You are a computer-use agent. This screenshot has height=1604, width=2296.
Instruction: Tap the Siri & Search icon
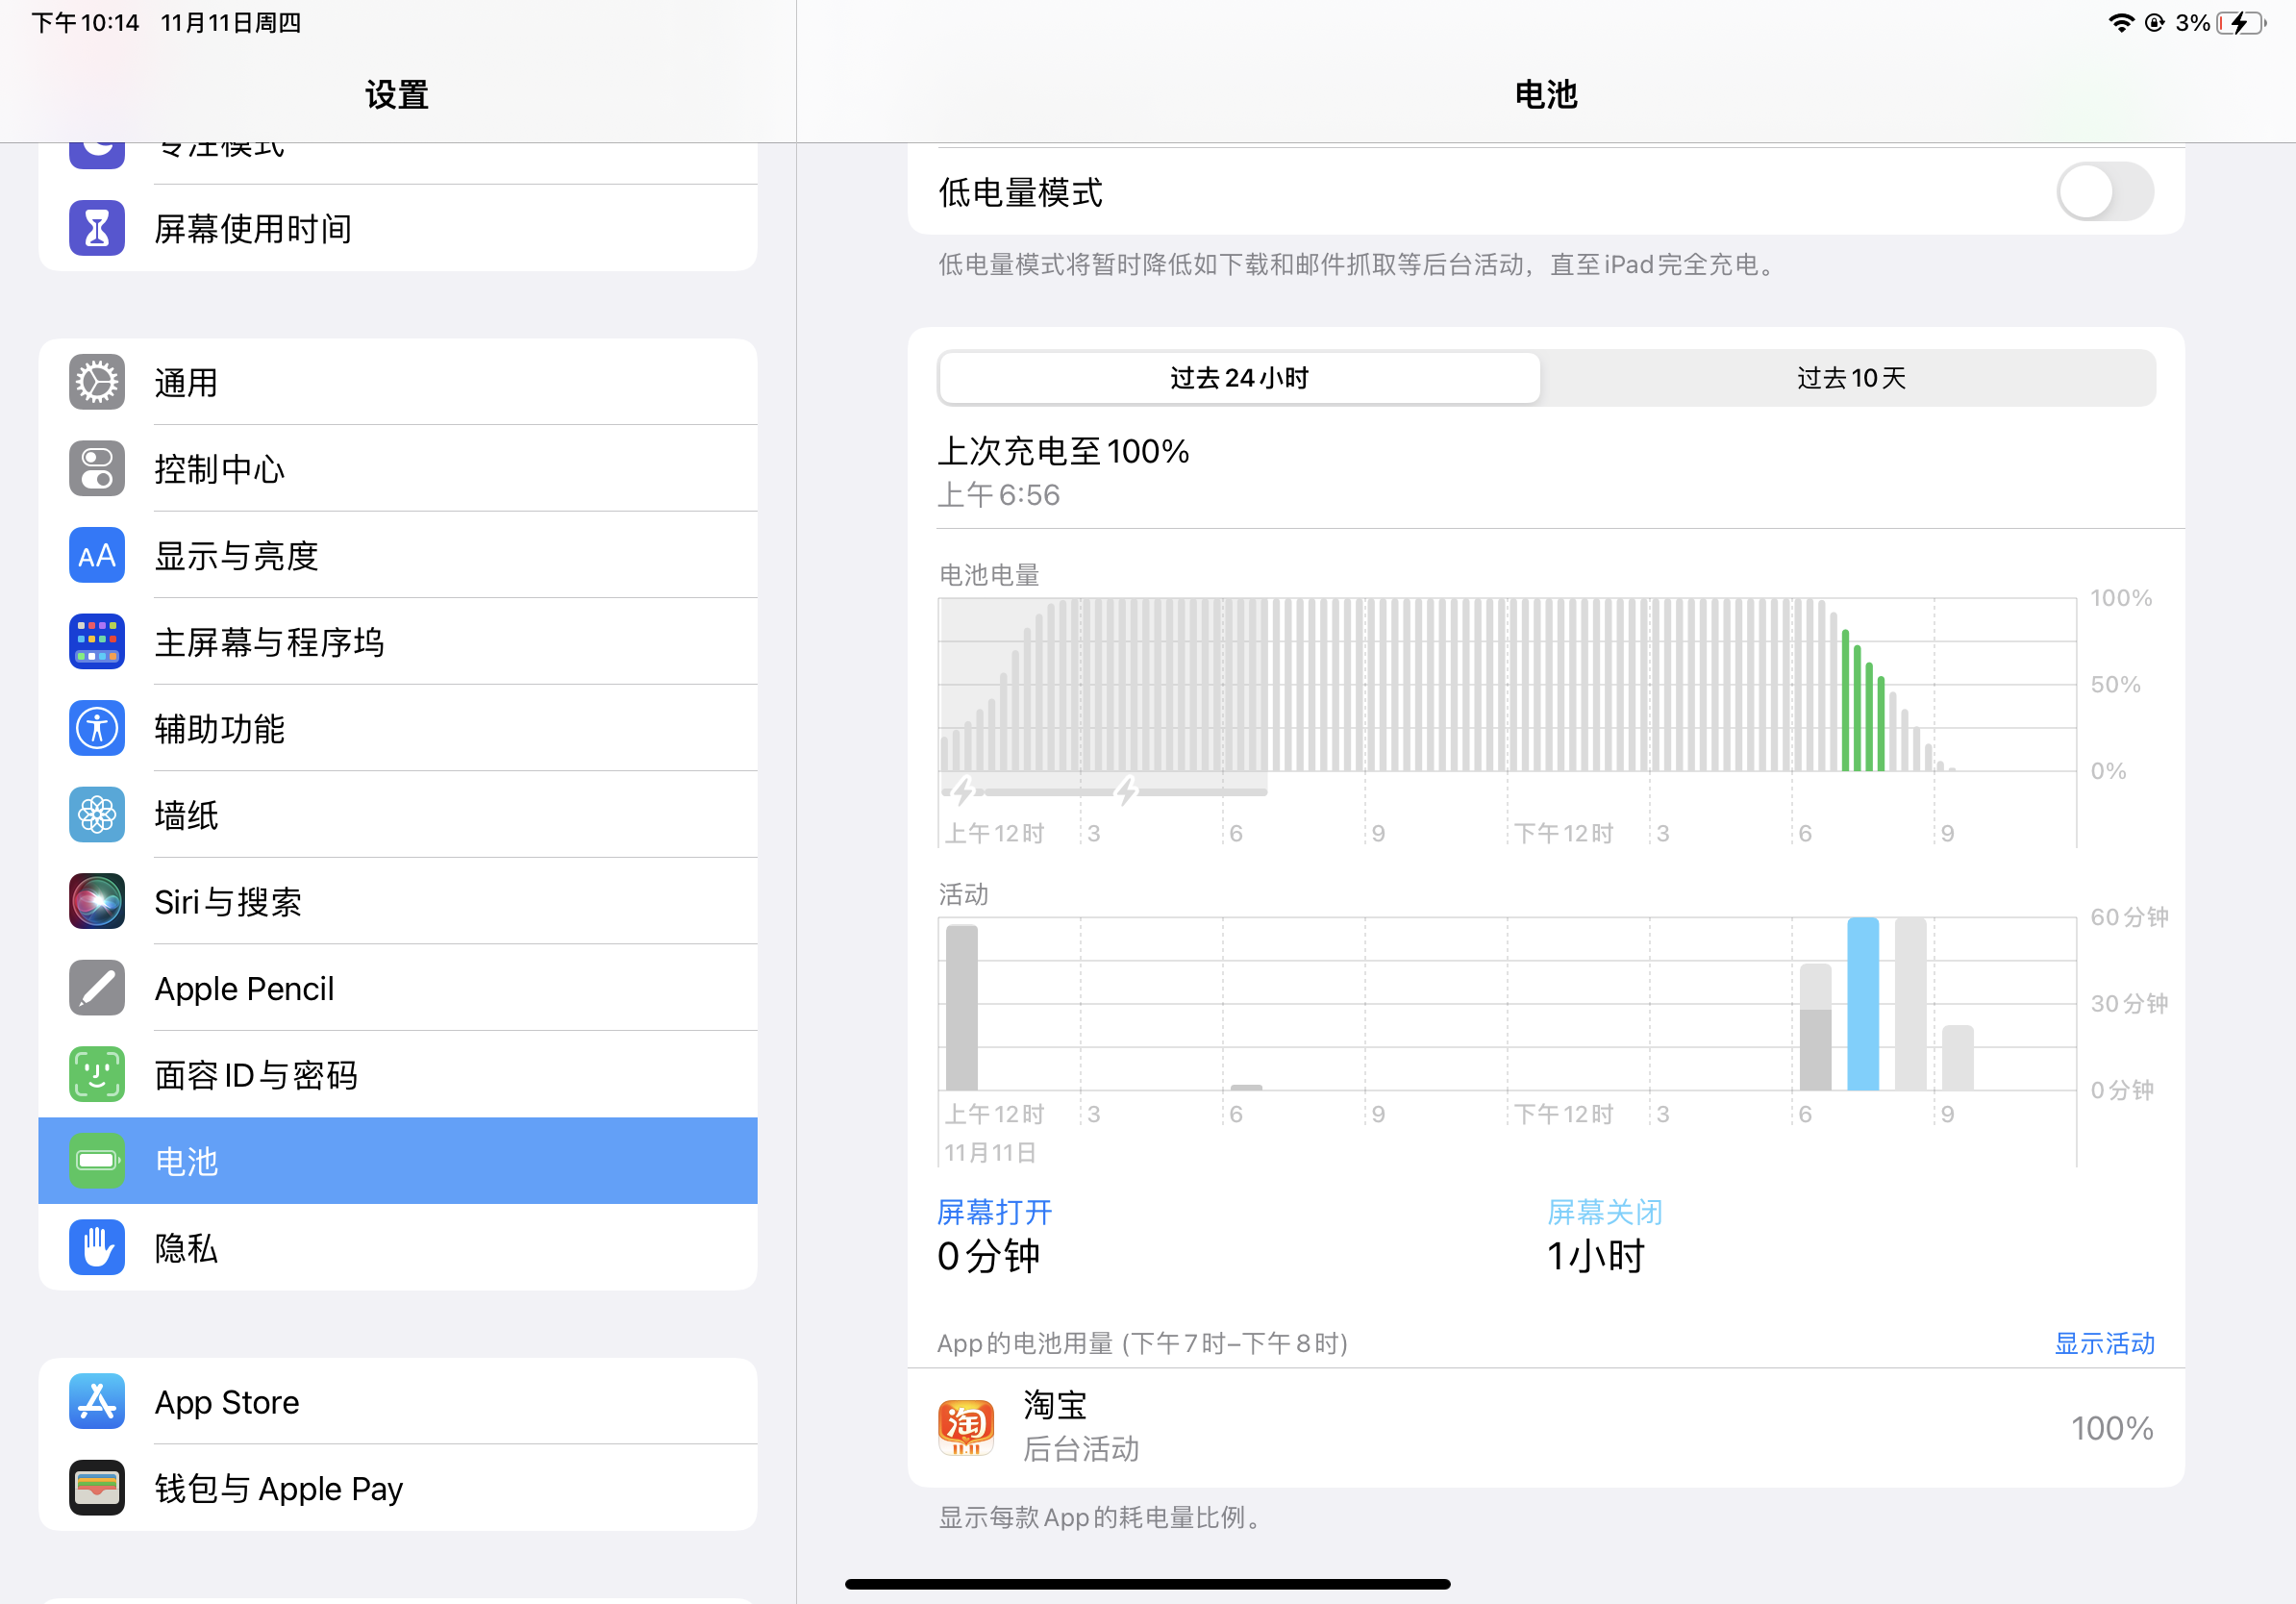97,901
